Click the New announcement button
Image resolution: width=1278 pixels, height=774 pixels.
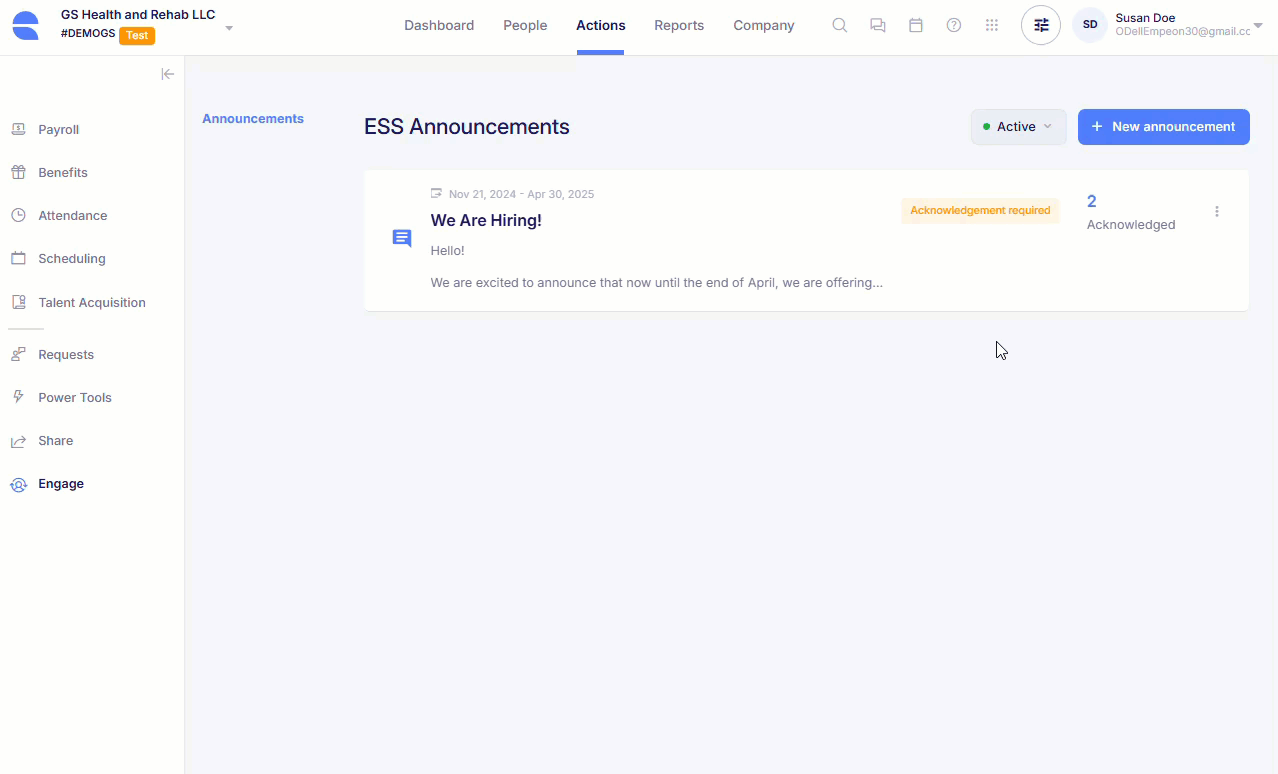(x=1163, y=126)
